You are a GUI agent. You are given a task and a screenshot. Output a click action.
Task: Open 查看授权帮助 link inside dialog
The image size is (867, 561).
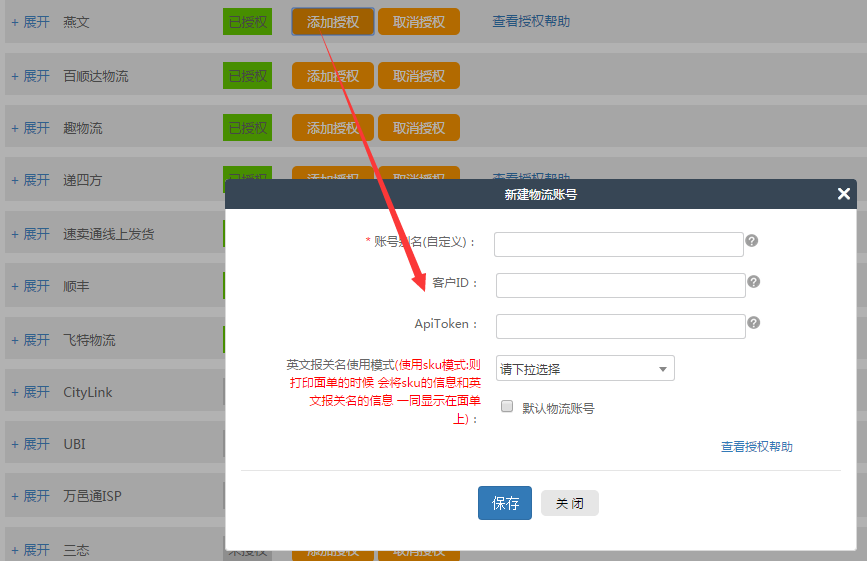756,447
